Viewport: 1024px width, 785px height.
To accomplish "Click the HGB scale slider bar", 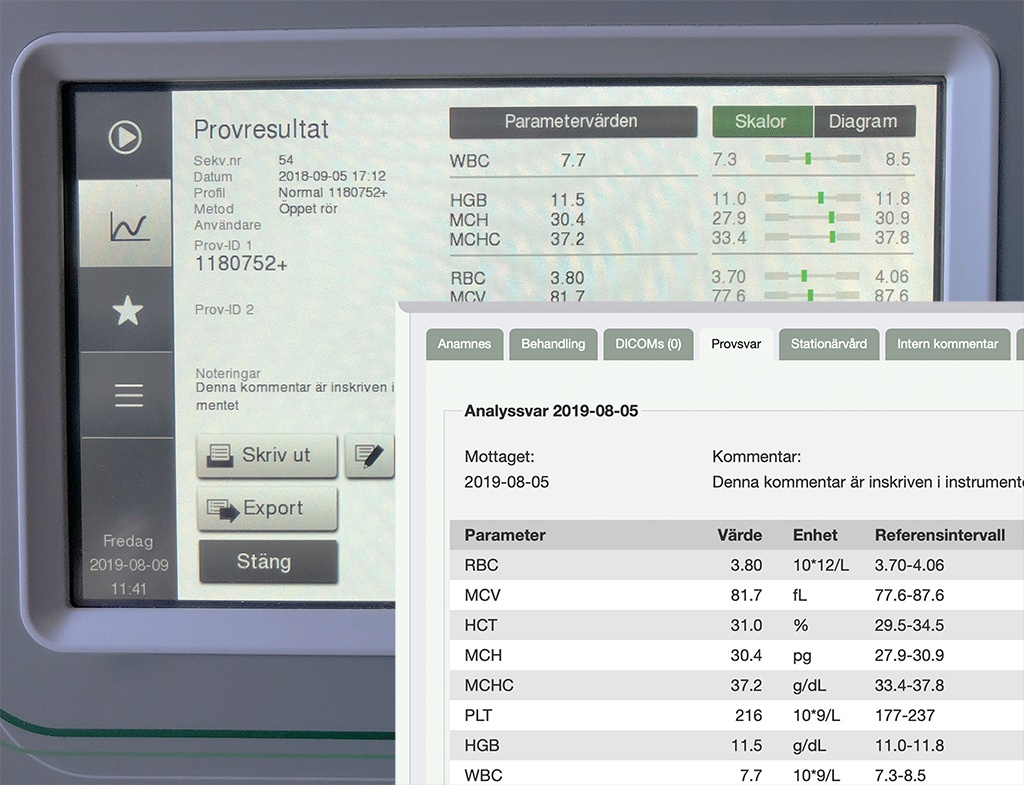I will (x=812, y=199).
